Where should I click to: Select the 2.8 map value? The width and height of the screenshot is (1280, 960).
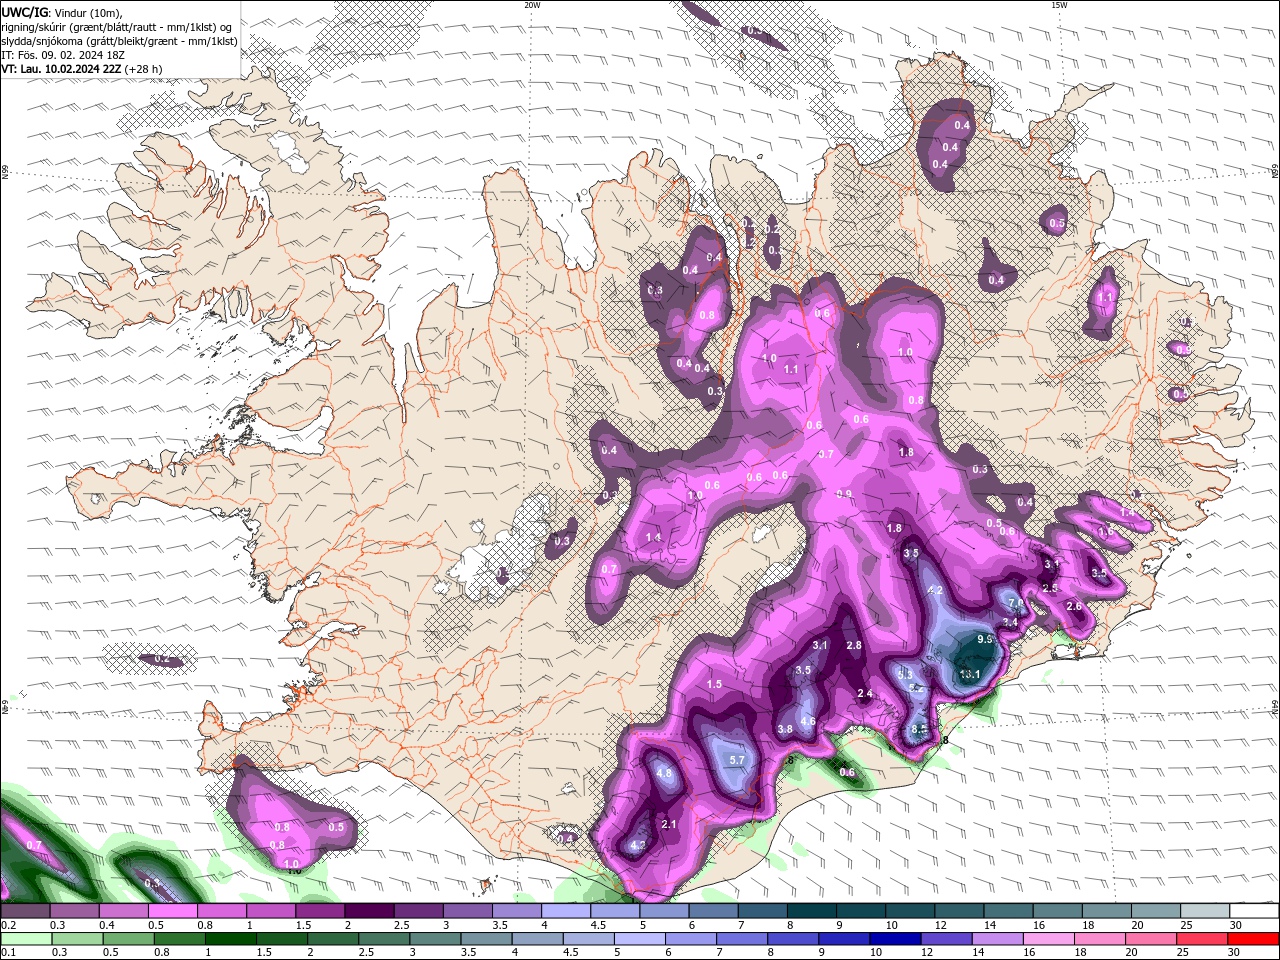pos(854,645)
